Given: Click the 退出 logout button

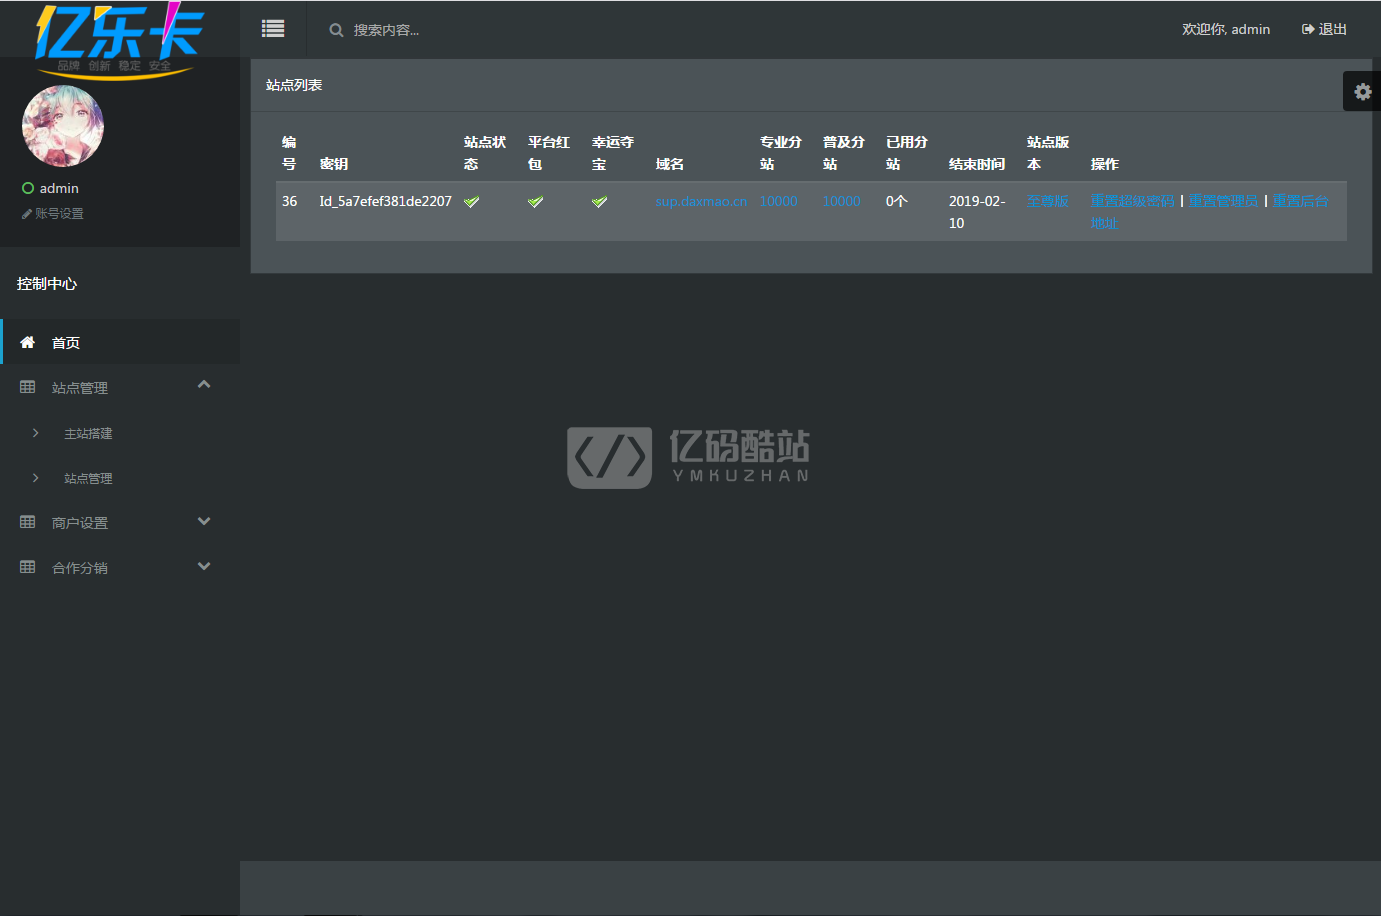Looking at the screenshot, I should pos(1324,29).
